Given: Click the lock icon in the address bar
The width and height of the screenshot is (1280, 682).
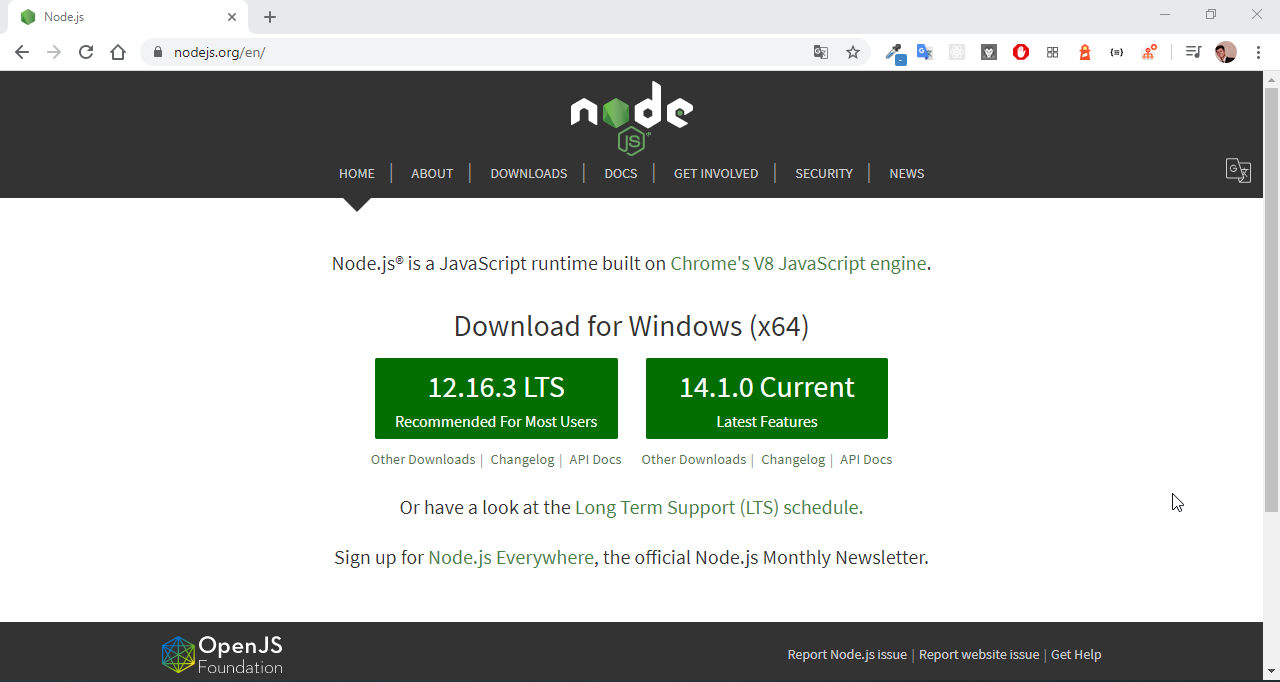Looking at the screenshot, I should pyautogui.click(x=158, y=52).
